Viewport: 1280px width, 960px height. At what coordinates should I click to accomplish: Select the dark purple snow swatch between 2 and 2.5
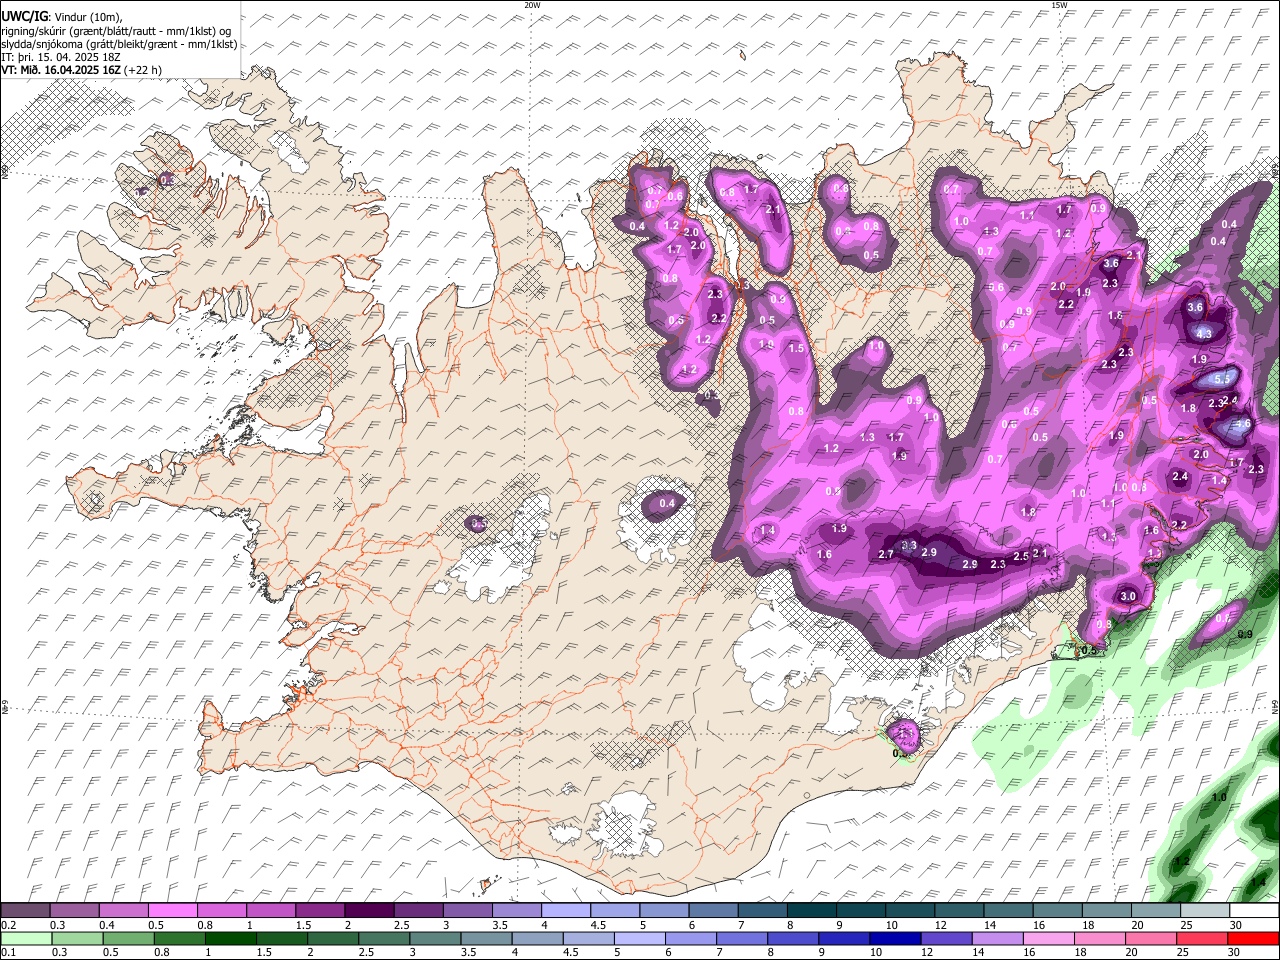[369, 911]
